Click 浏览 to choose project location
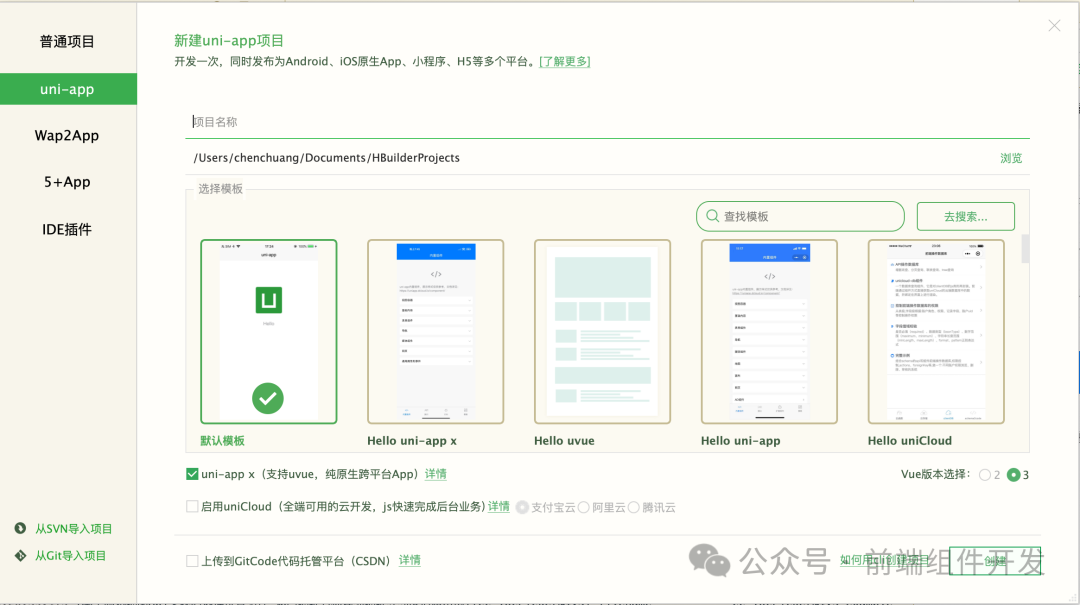1080x605 pixels. tap(1011, 157)
